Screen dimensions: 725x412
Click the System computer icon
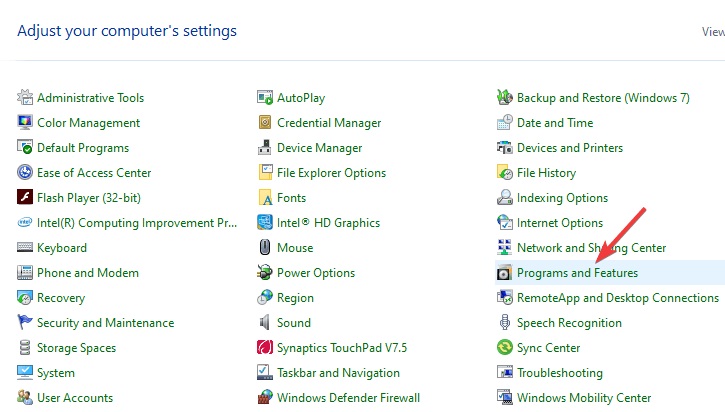click(x=25, y=372)
